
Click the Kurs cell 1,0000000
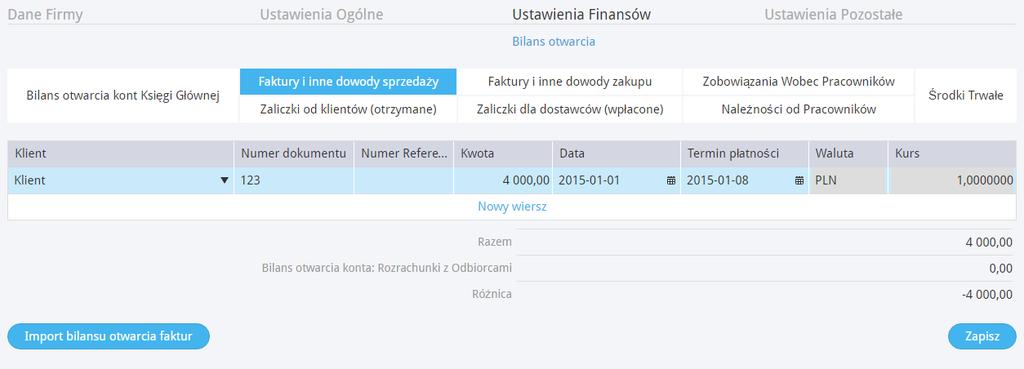click(952, 181)
